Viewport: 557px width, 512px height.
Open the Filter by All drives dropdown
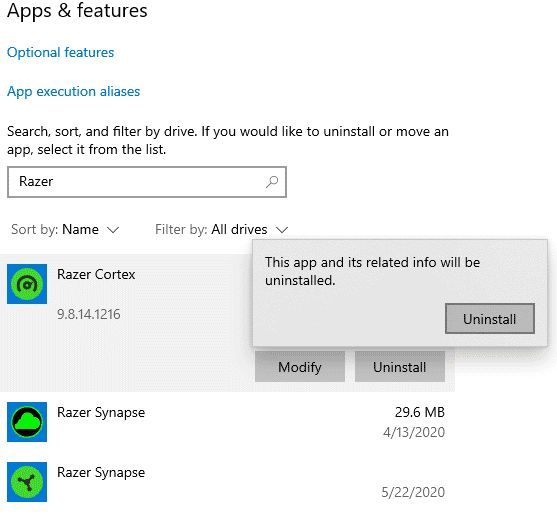pyautogui.click(x=221, y=230)
